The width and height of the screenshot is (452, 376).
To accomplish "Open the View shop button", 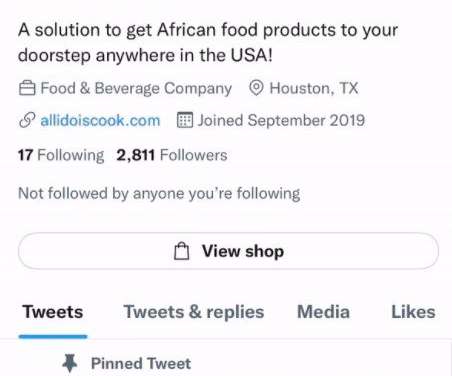I will [228, 251].
